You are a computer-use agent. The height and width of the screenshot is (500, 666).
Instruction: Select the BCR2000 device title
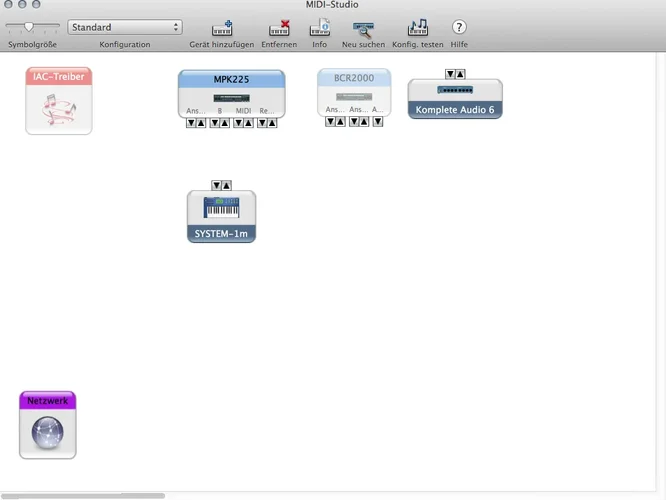coord(354,78)
